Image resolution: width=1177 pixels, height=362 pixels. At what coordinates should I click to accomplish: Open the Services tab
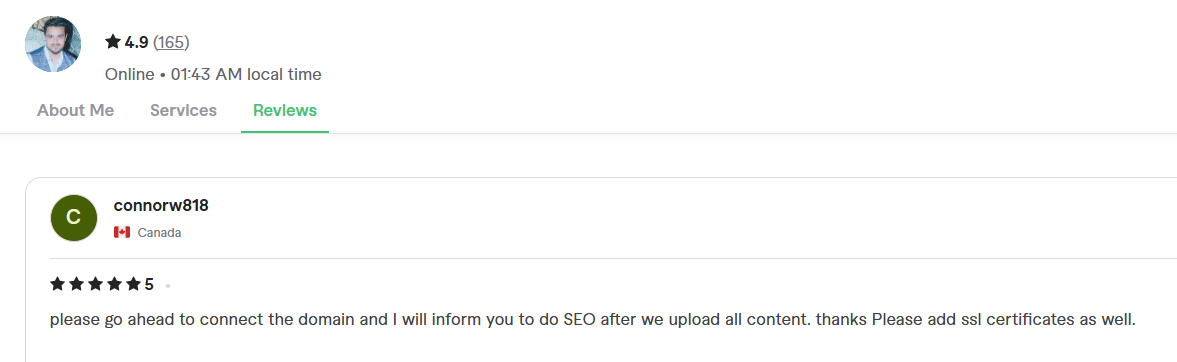click(x=183, y=110)
